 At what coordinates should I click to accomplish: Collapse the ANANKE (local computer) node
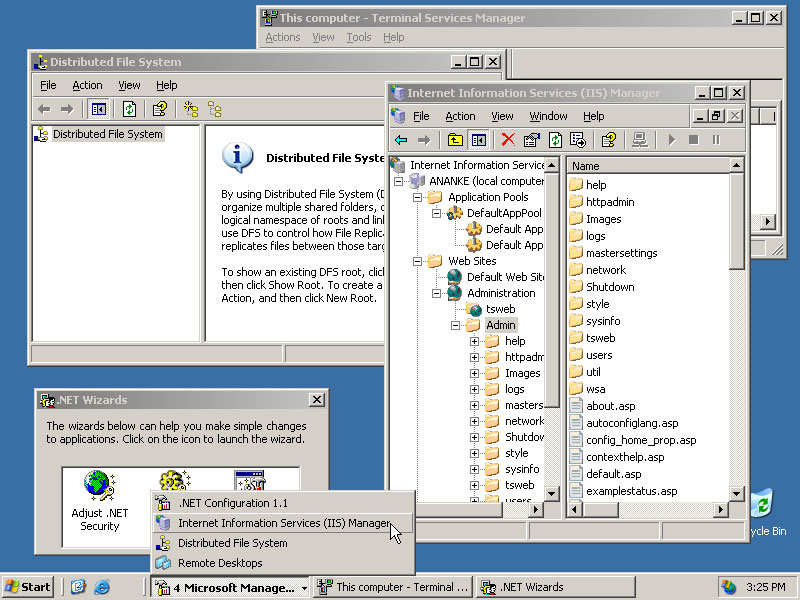pos(398,181)
